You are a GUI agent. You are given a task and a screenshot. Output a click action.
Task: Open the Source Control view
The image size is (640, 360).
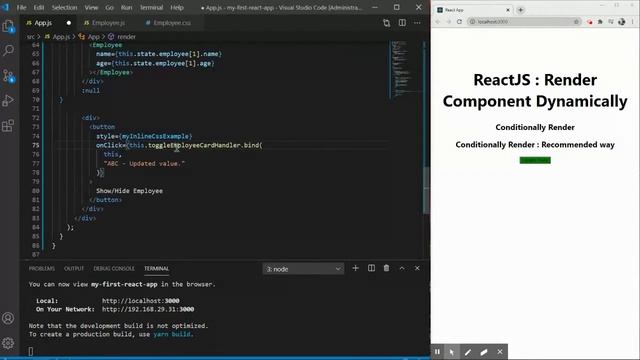[8, 76]
